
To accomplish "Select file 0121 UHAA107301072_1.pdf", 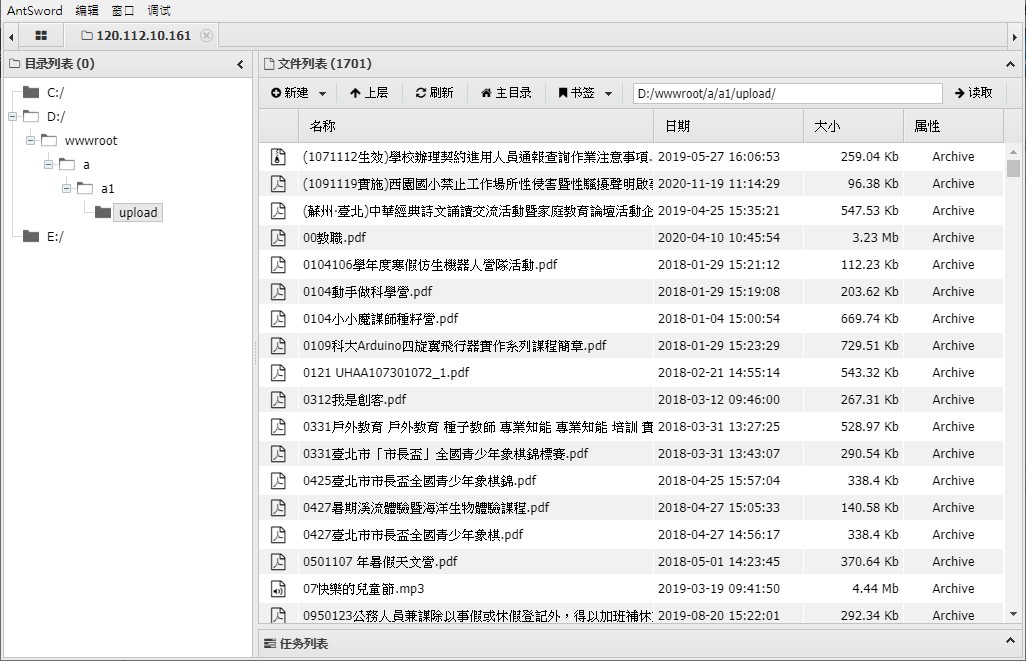I will click(386, 372).
